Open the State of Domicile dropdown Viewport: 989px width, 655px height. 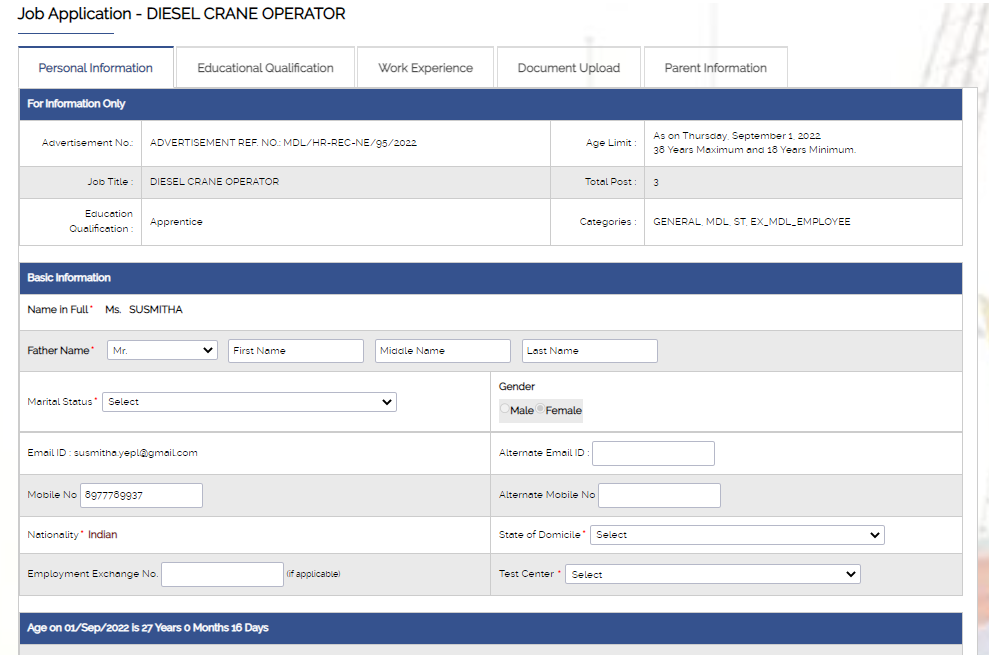click(737, 535)
